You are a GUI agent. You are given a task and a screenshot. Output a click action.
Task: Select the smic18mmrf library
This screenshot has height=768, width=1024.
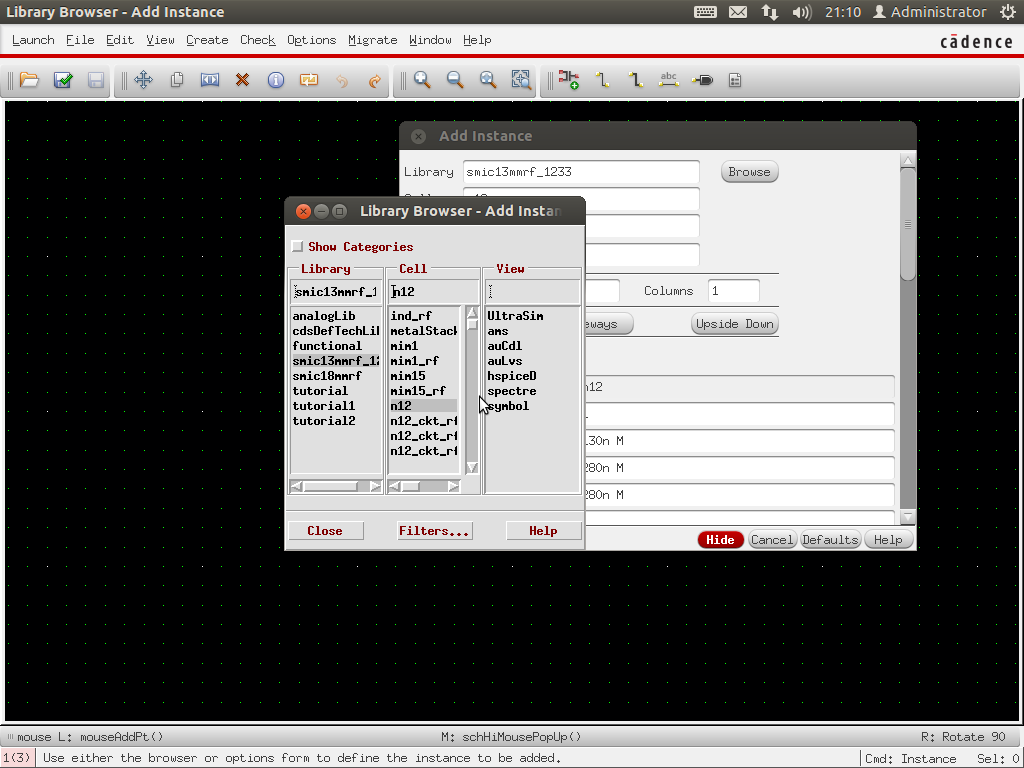(x=327, y=376)
